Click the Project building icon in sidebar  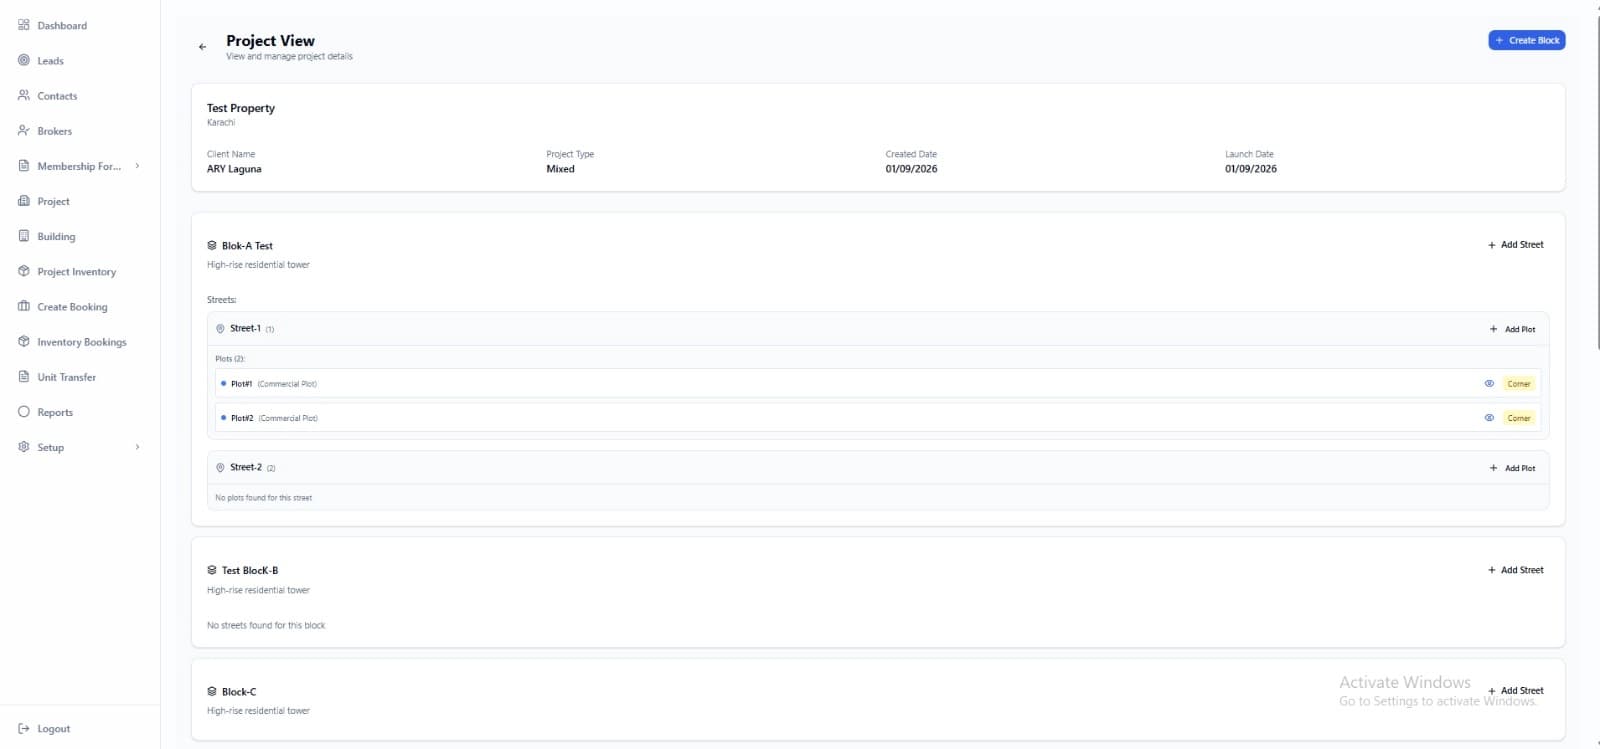tap(24, 201)
